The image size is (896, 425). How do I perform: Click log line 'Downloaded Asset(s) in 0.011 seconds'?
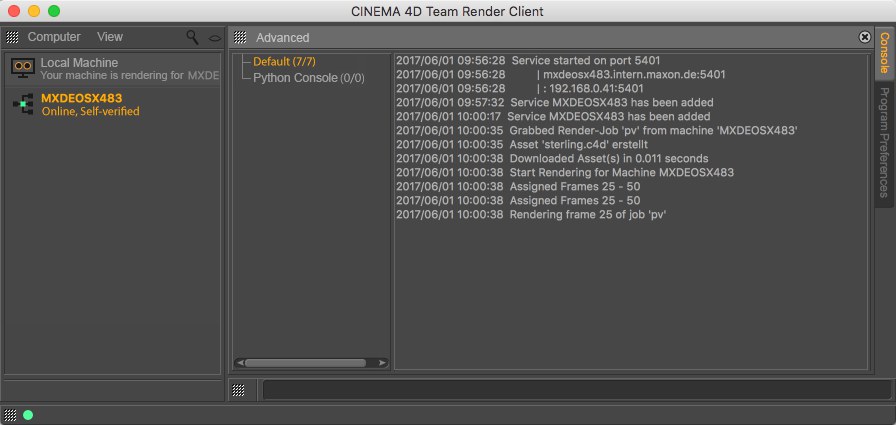point(552,158)
